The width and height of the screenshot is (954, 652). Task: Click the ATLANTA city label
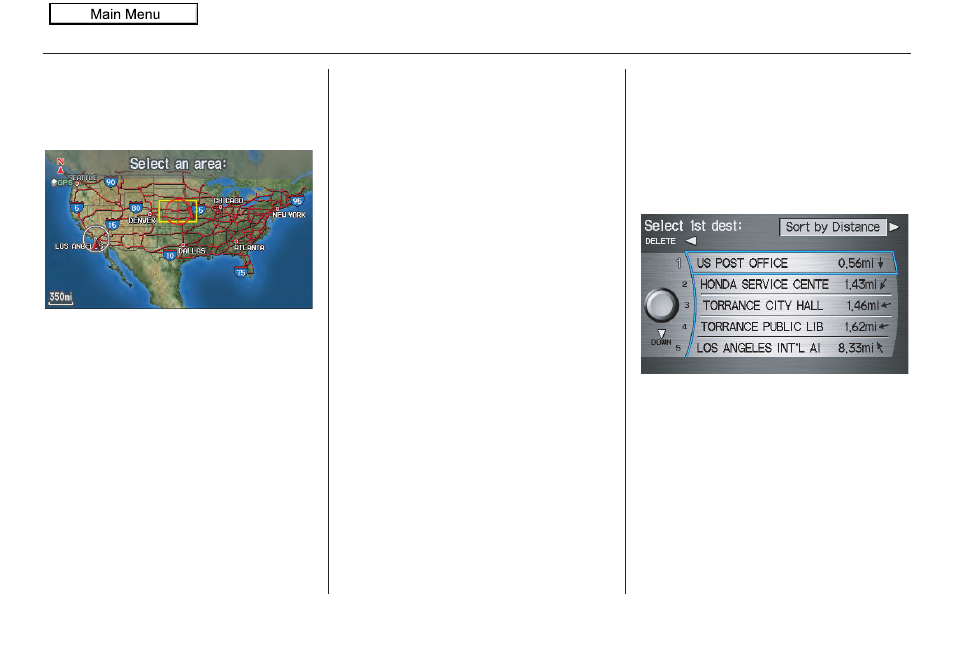point(249,248)
